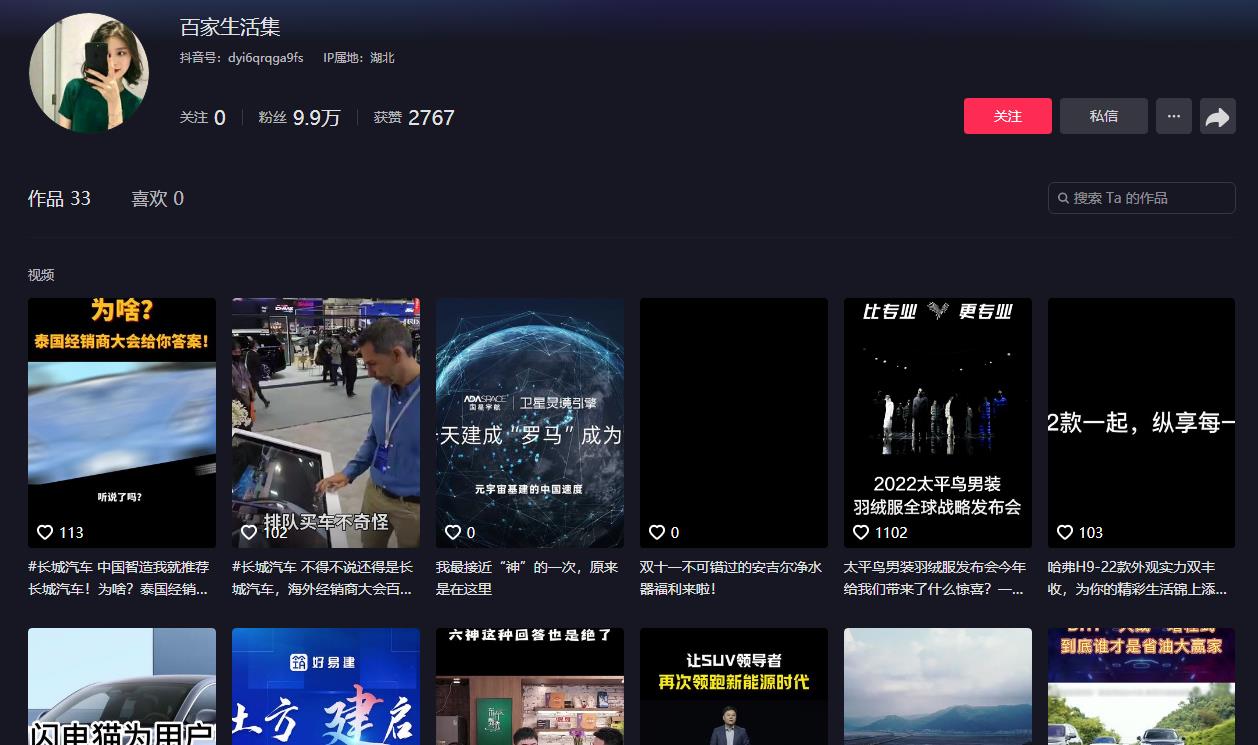The width and height of the screenshot is (1258, 745).
Task: Open the 2022太平鸟男装 video thumbnail
Action: (938, 423)
